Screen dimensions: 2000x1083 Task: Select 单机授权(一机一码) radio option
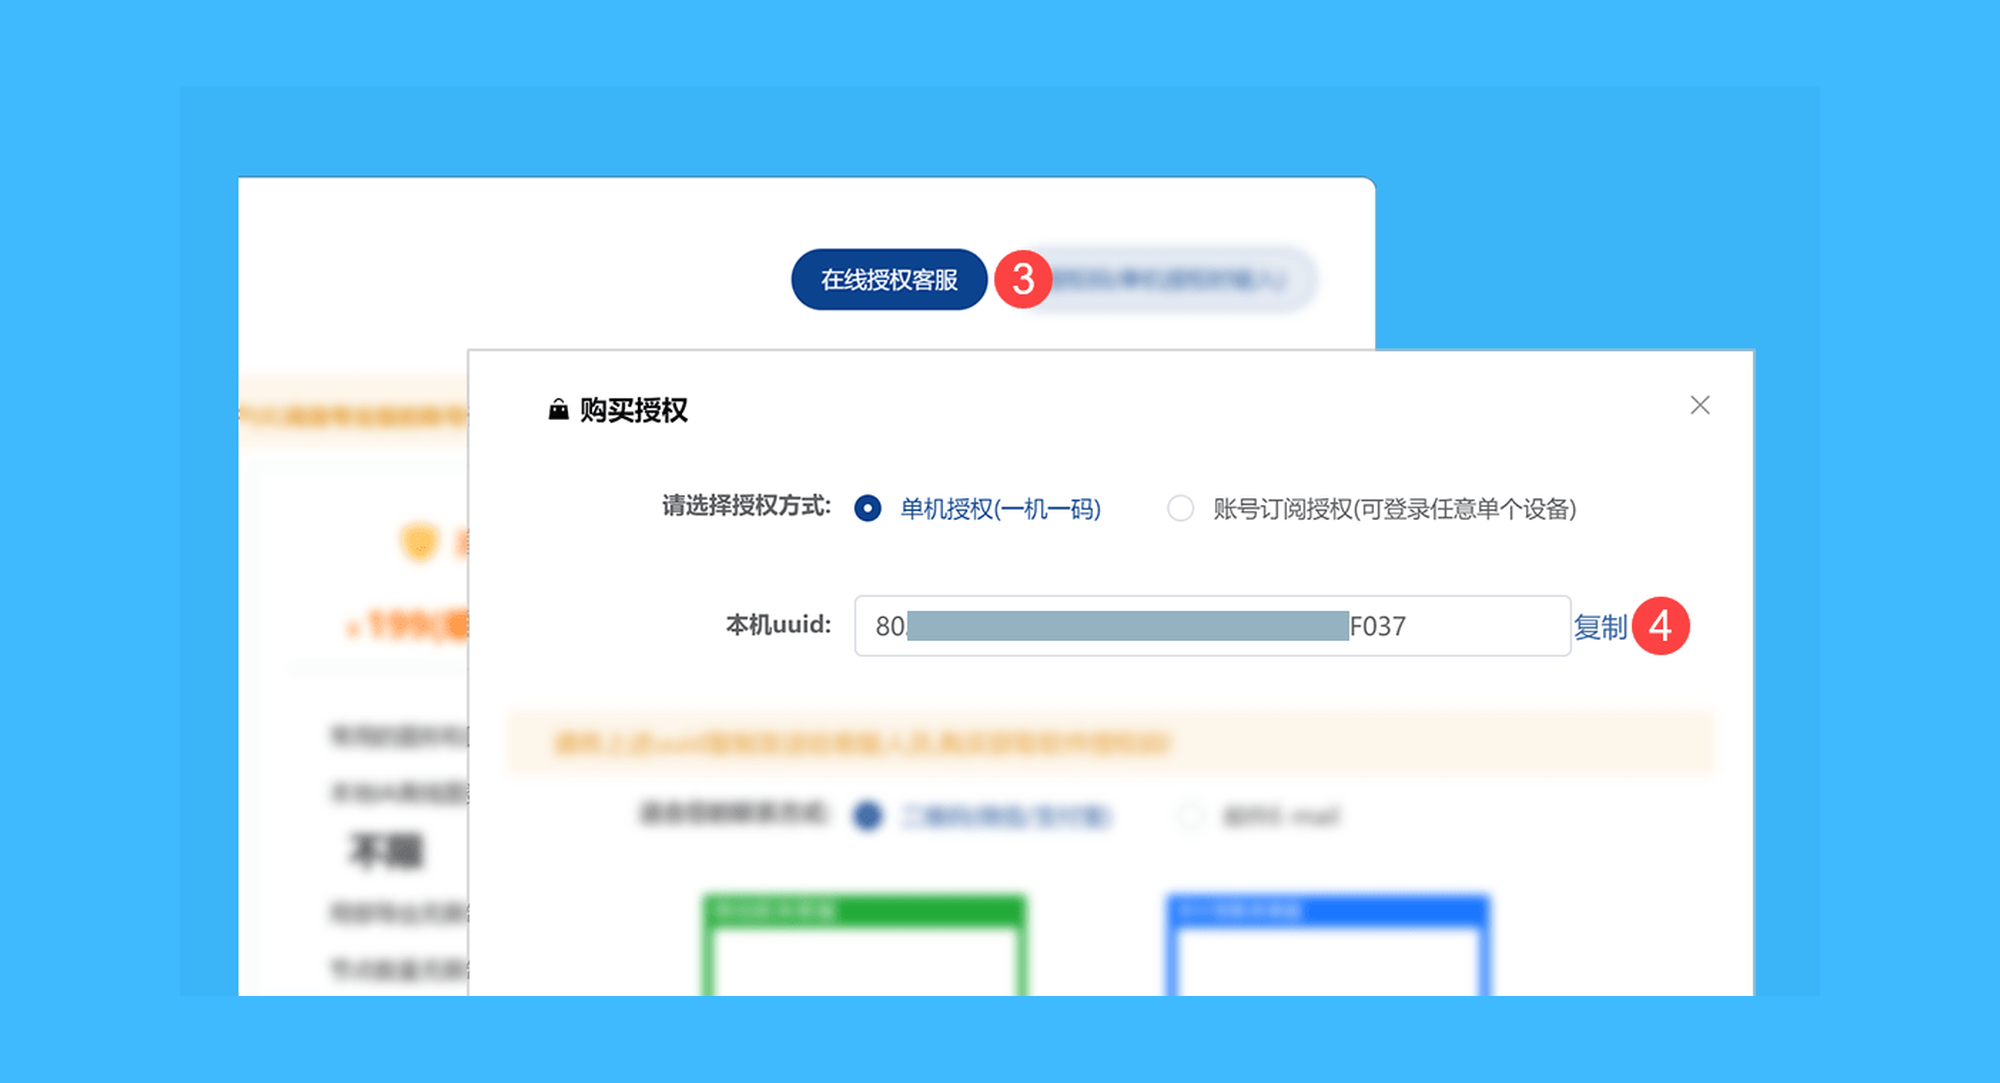[x=868, y=508]
